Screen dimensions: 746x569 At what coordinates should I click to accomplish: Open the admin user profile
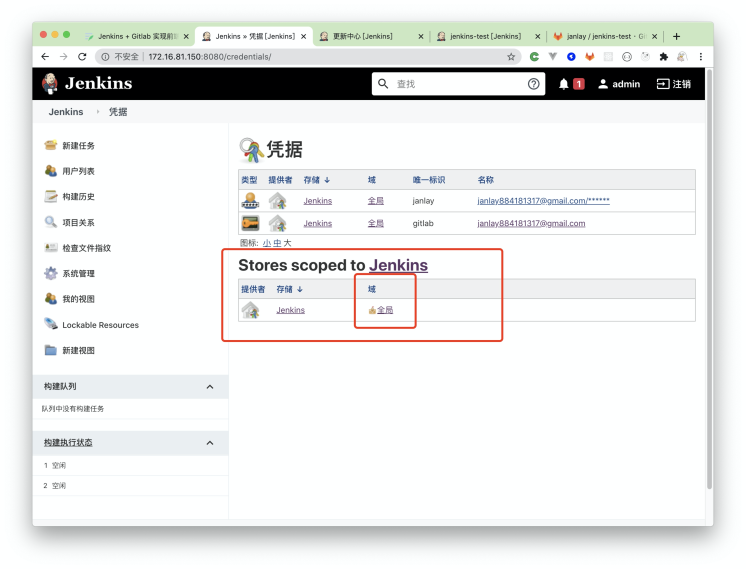point(619,84)
